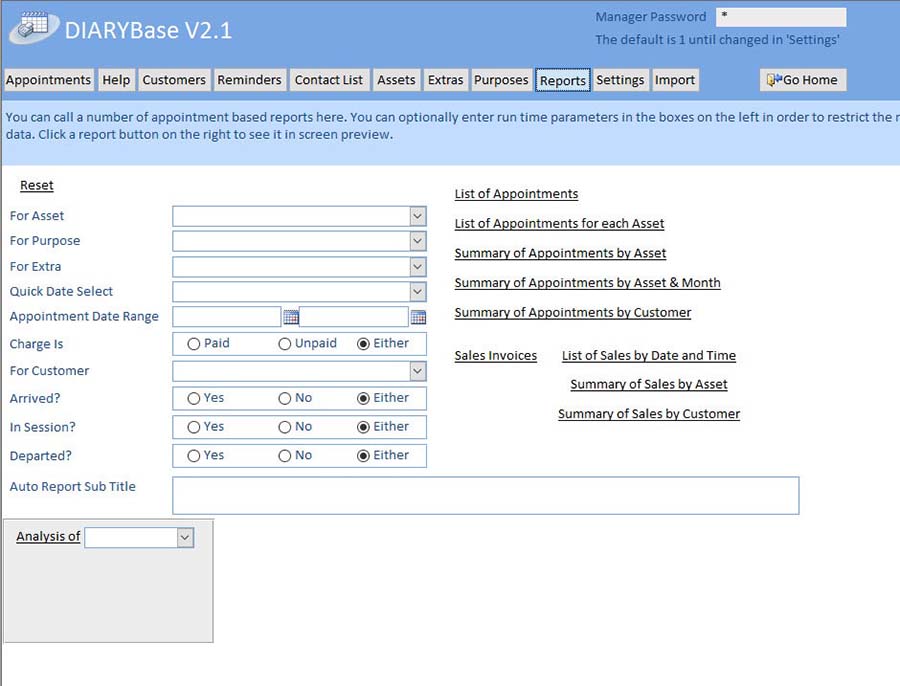
Task: Switch to the Extras tab
Action: 445,80
